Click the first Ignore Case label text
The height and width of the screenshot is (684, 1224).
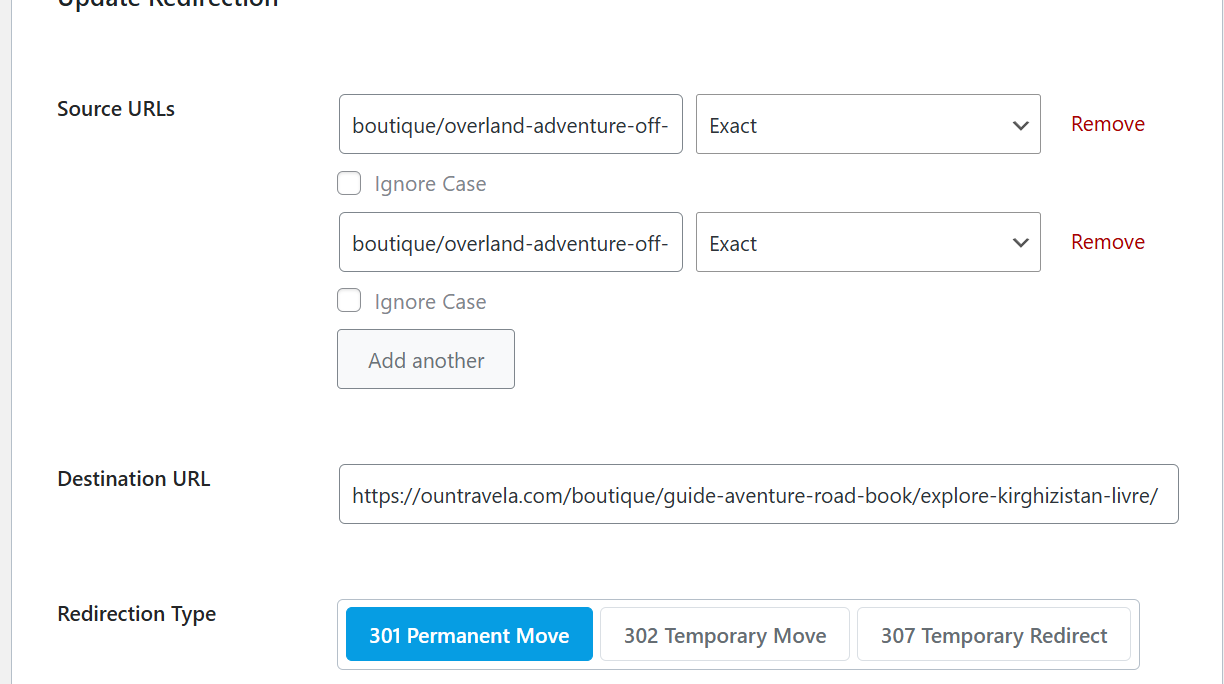430,184
